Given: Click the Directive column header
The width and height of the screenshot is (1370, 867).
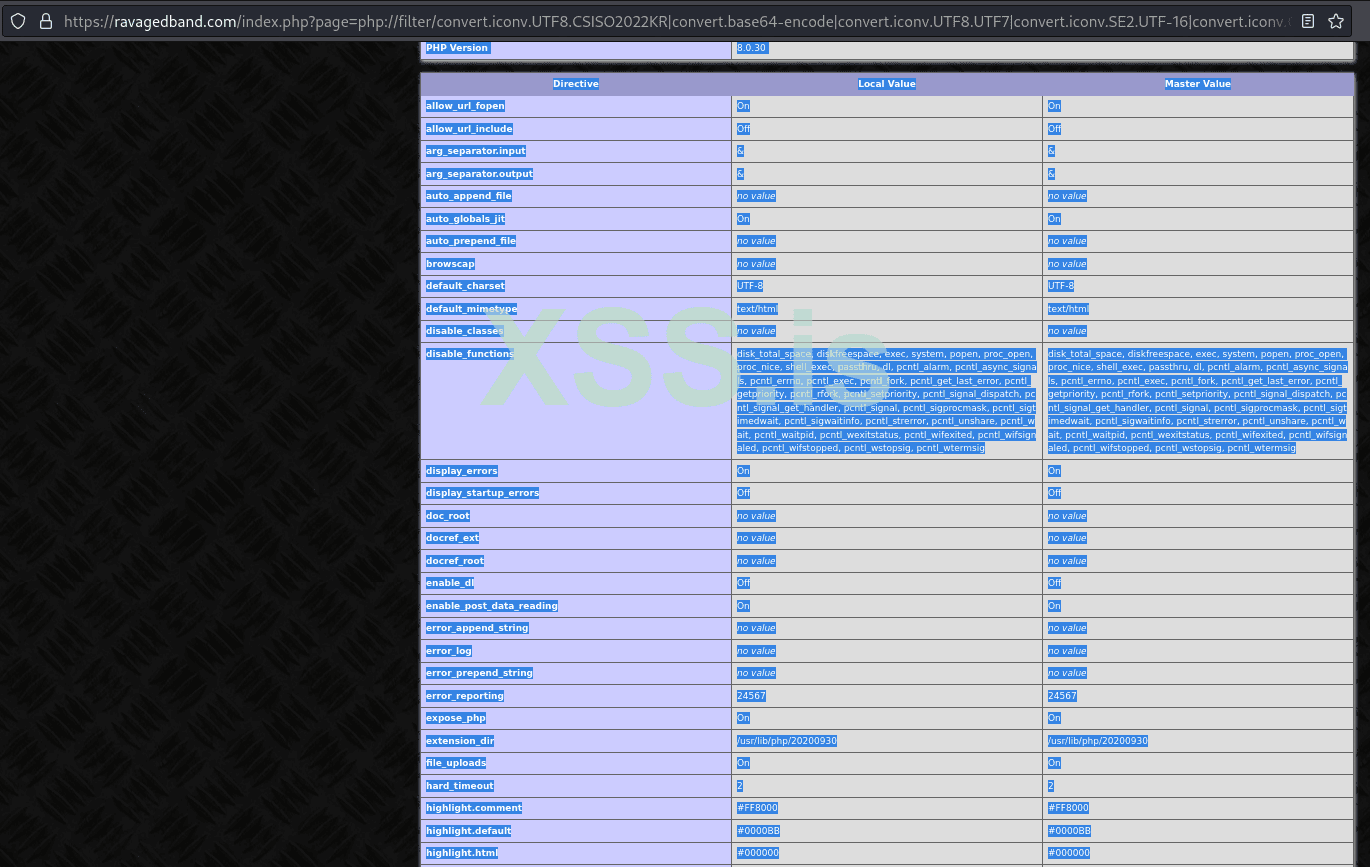Looking at the screenshot, I should coord(575,83).
